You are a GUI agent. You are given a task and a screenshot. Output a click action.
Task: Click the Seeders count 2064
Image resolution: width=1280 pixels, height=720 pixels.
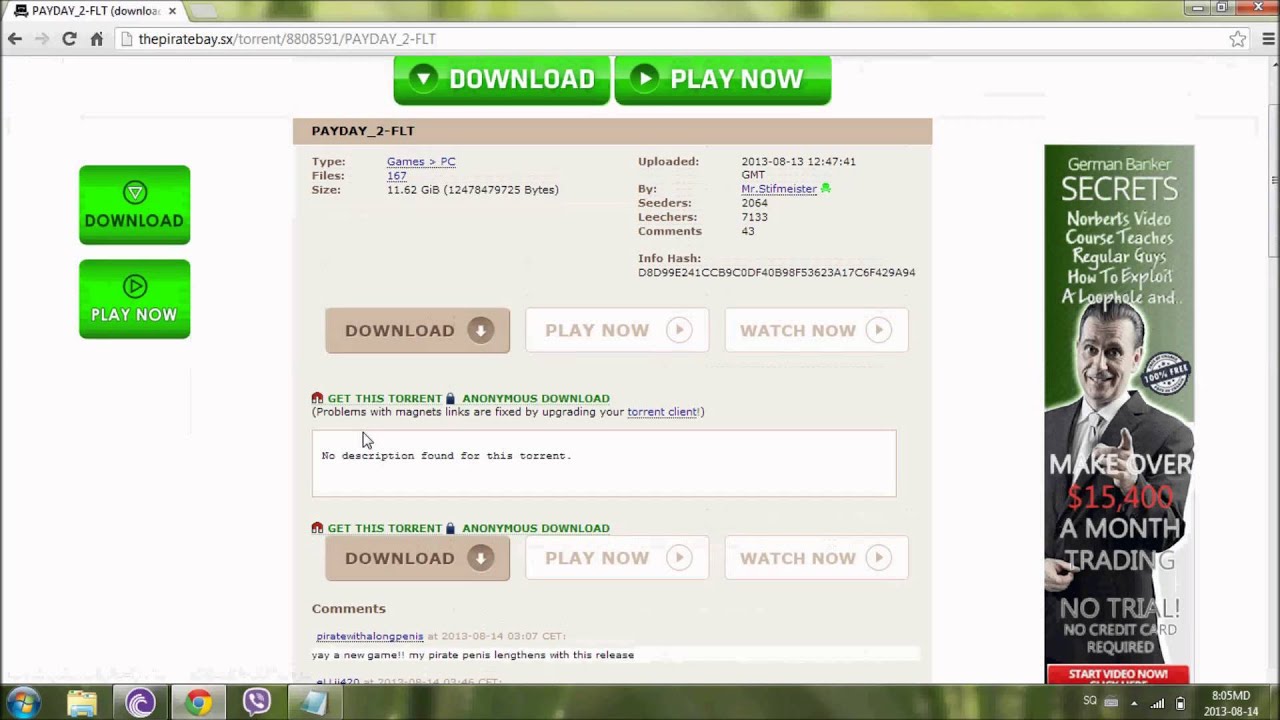[x=755, y=203]
